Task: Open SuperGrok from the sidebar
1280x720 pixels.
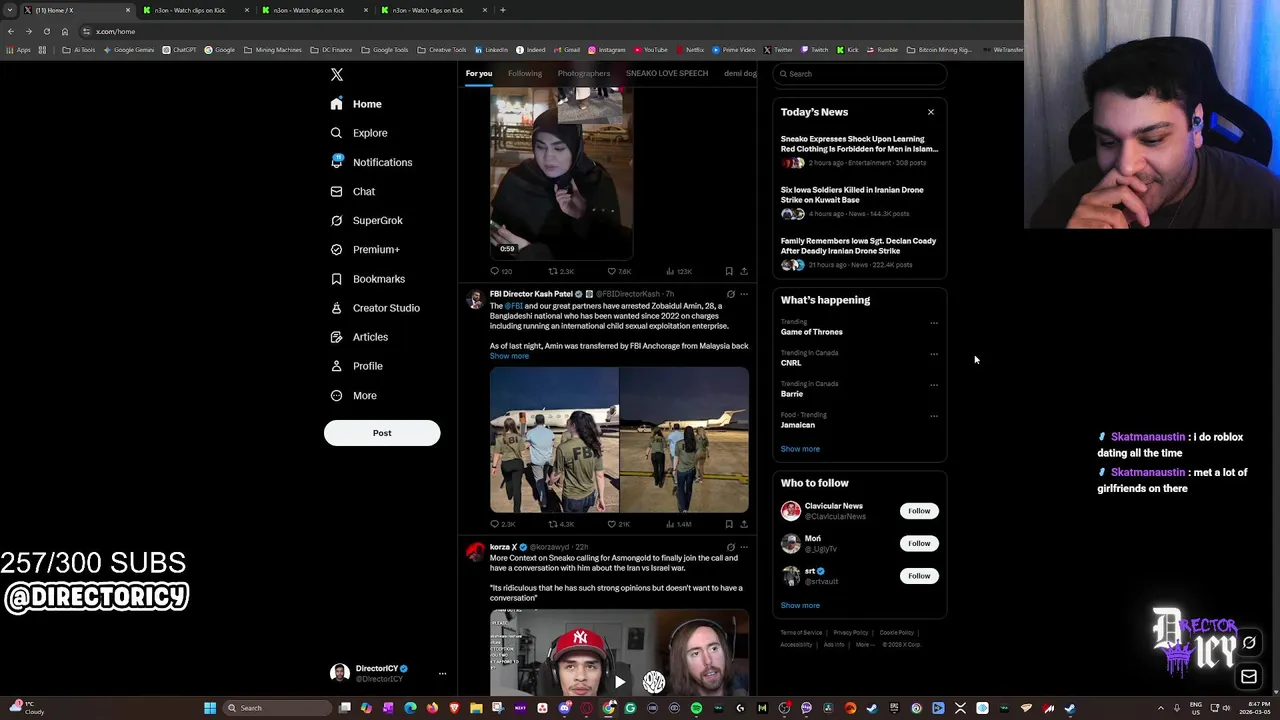Action: [366, 220]
